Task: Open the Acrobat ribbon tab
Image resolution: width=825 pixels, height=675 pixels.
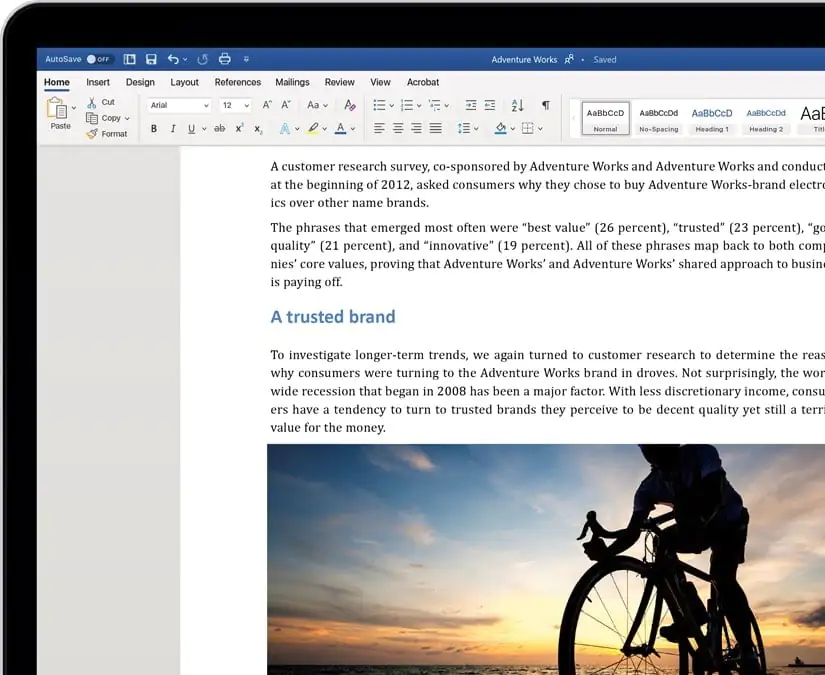Action: [x=423, y=82]
